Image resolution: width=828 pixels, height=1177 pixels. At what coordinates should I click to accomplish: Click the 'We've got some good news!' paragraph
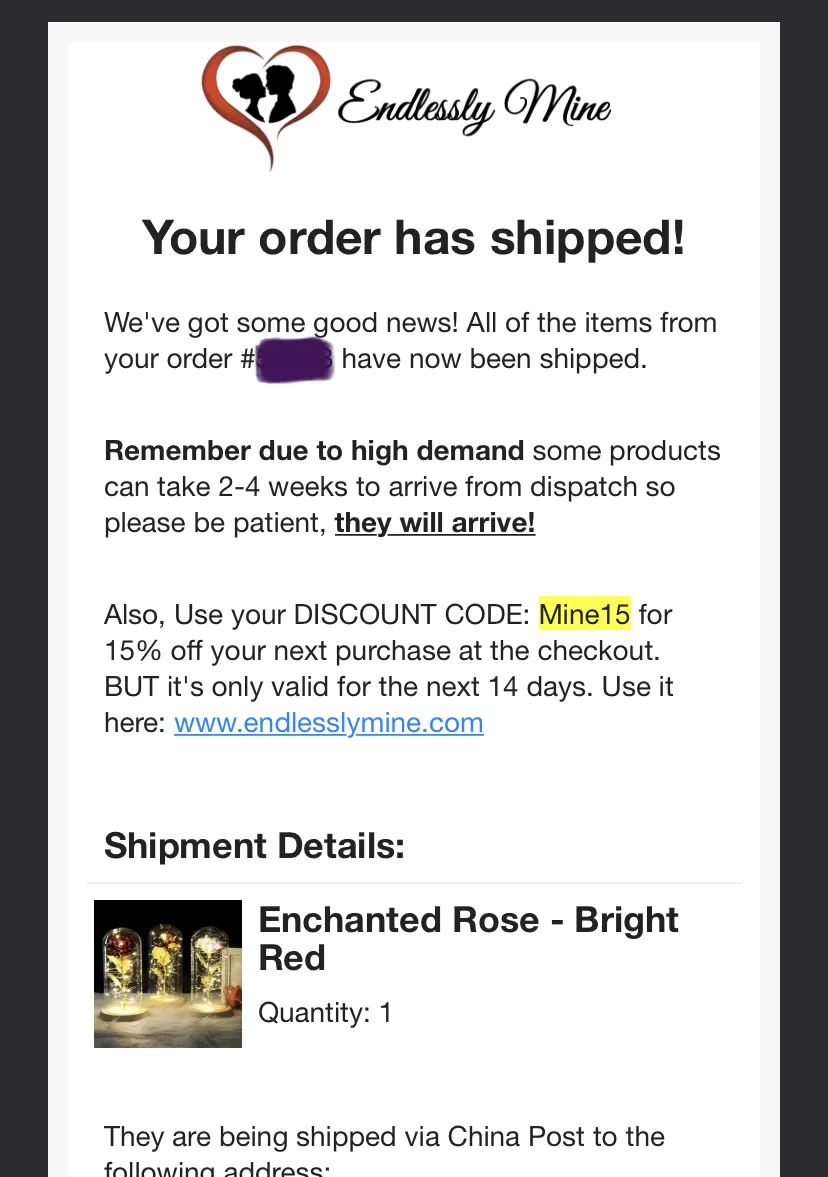(411, 341)
